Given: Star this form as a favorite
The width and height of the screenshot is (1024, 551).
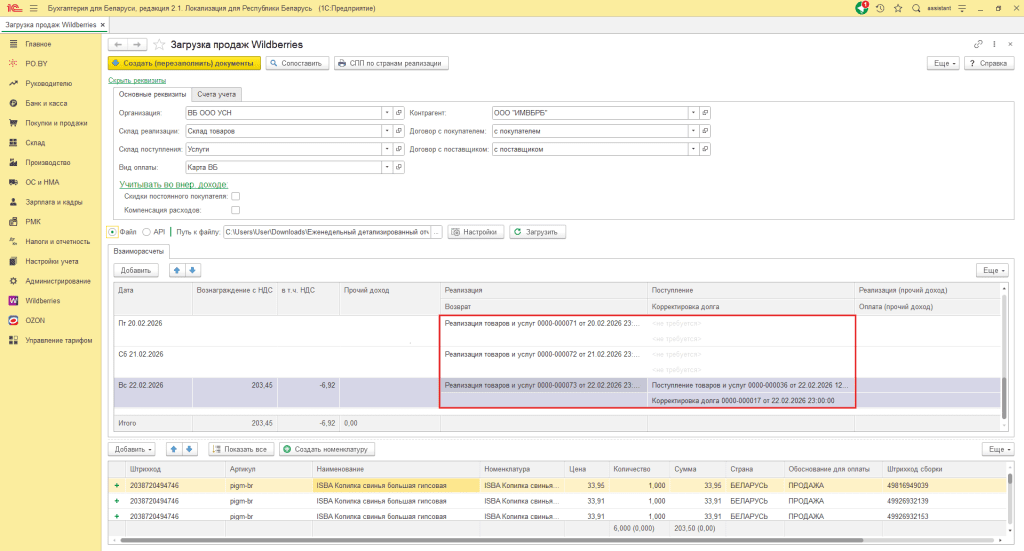Looking at the screenshot, I should (x=159, y=45).
